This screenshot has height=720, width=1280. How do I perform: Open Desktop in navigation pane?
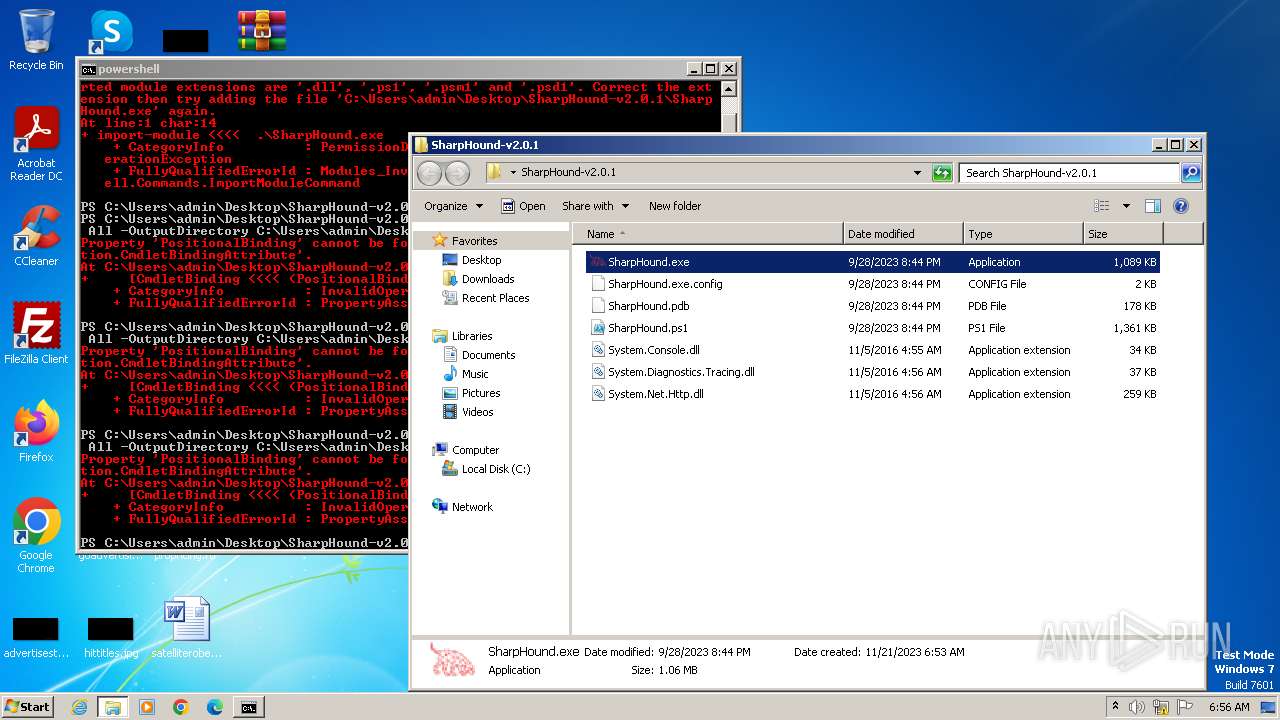click(x=481, y=260)
